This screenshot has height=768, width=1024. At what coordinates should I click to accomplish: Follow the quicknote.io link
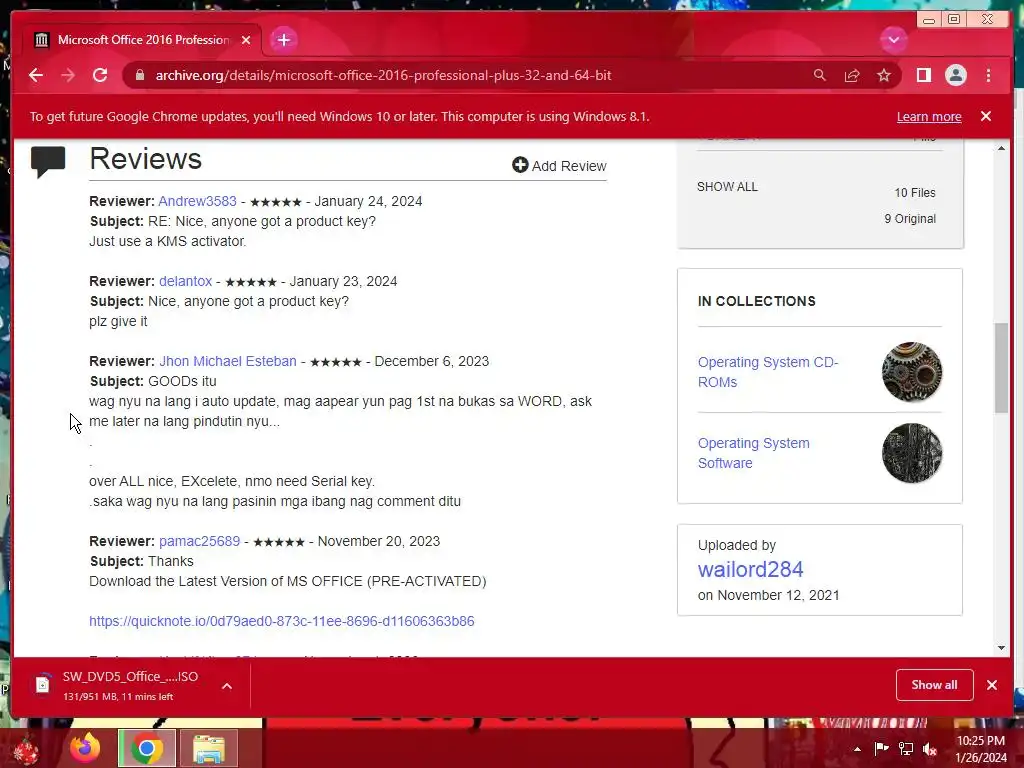(281, 621)
